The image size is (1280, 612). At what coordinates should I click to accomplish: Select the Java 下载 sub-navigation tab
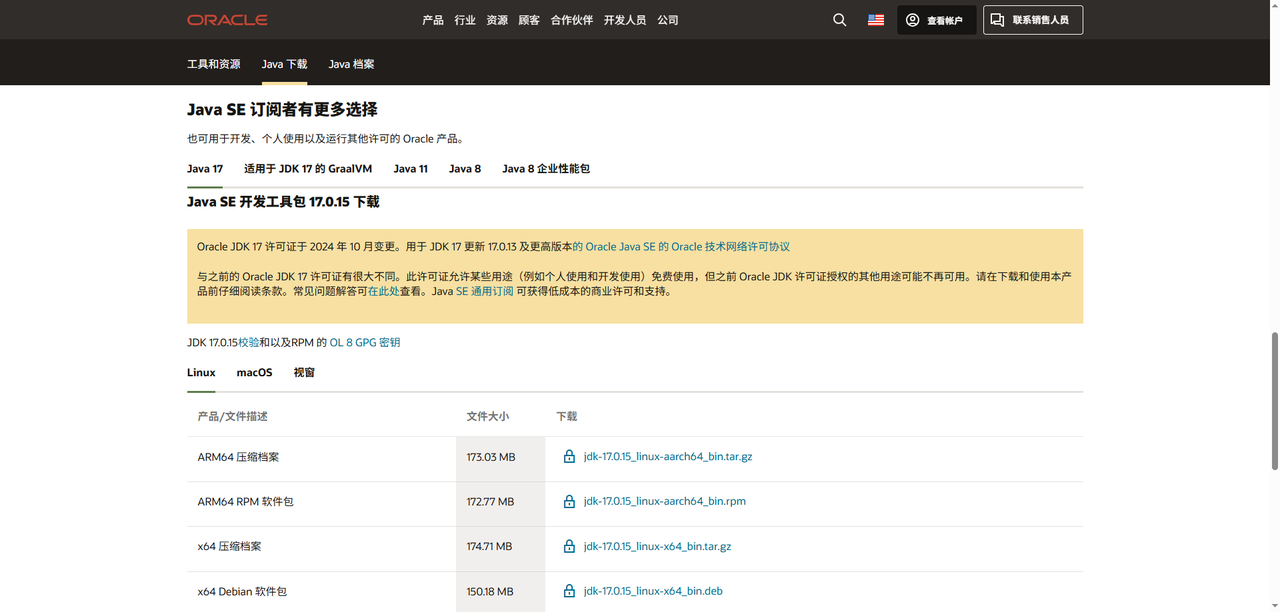tap(285, 64)
